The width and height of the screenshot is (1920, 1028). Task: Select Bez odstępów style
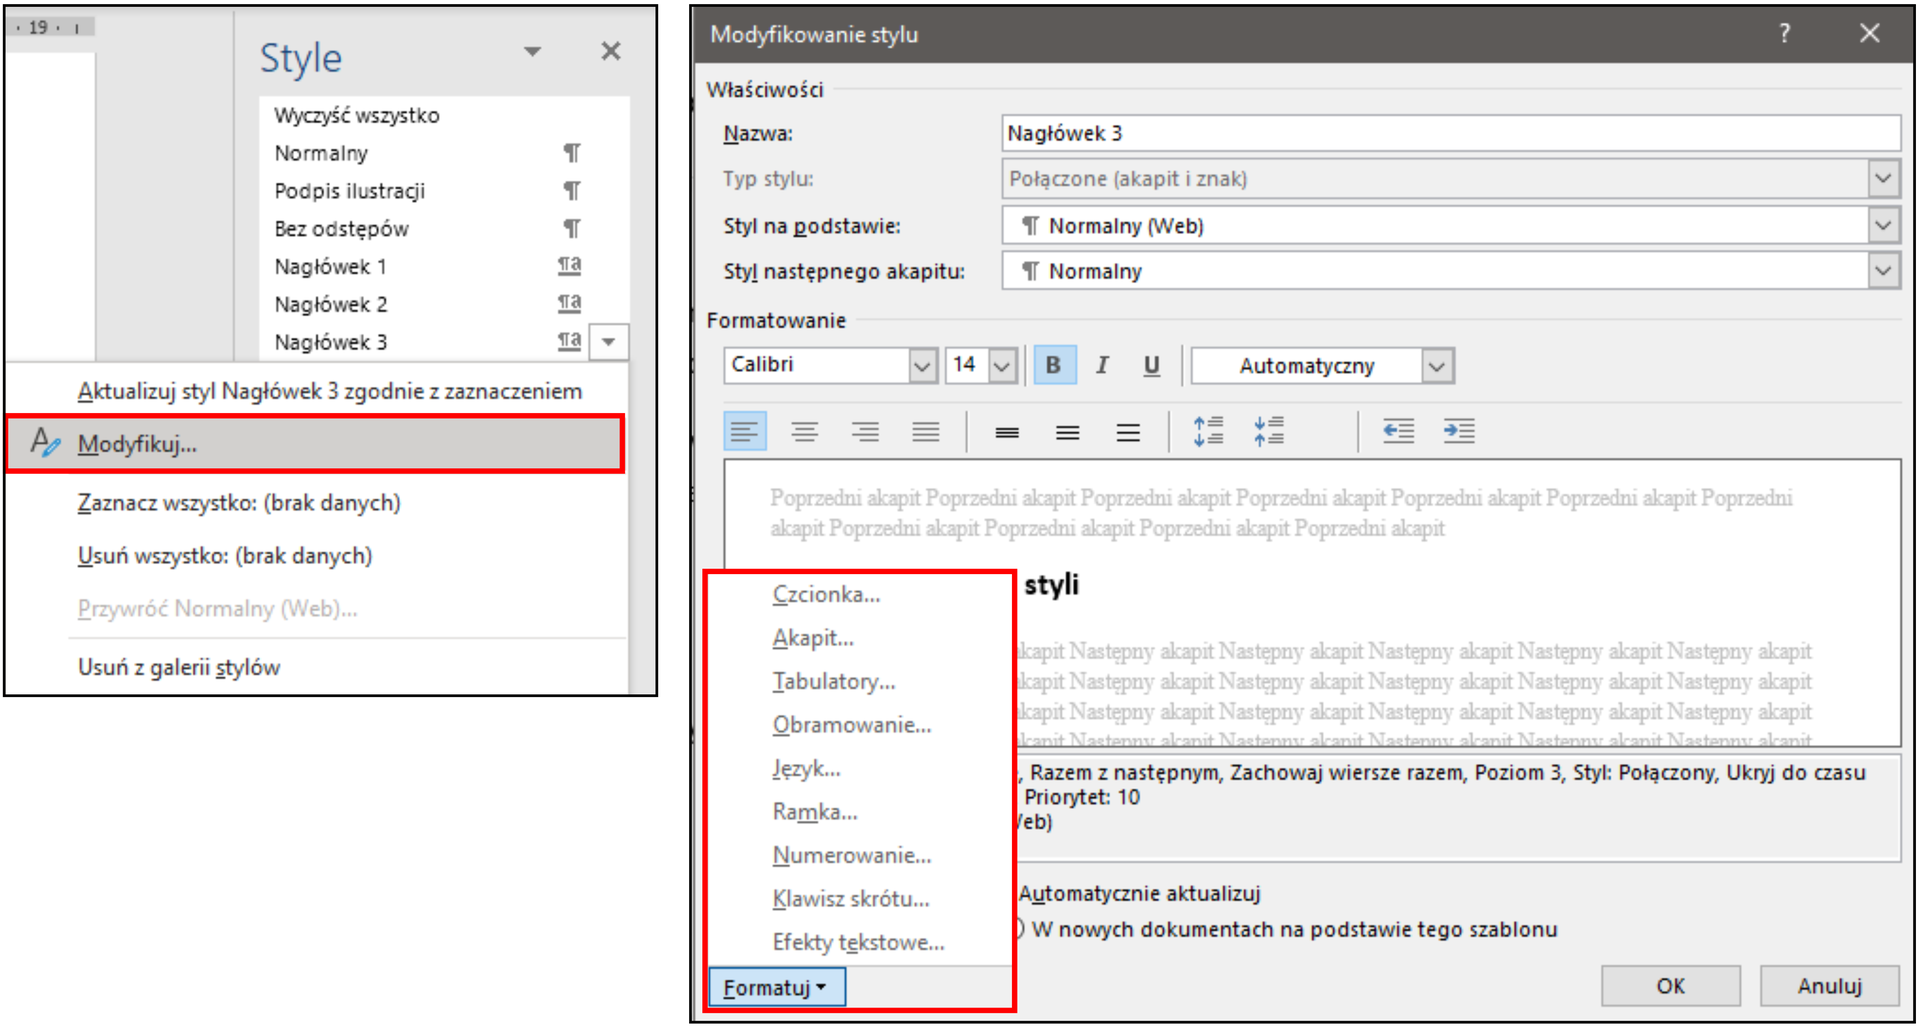coord(341,229)
